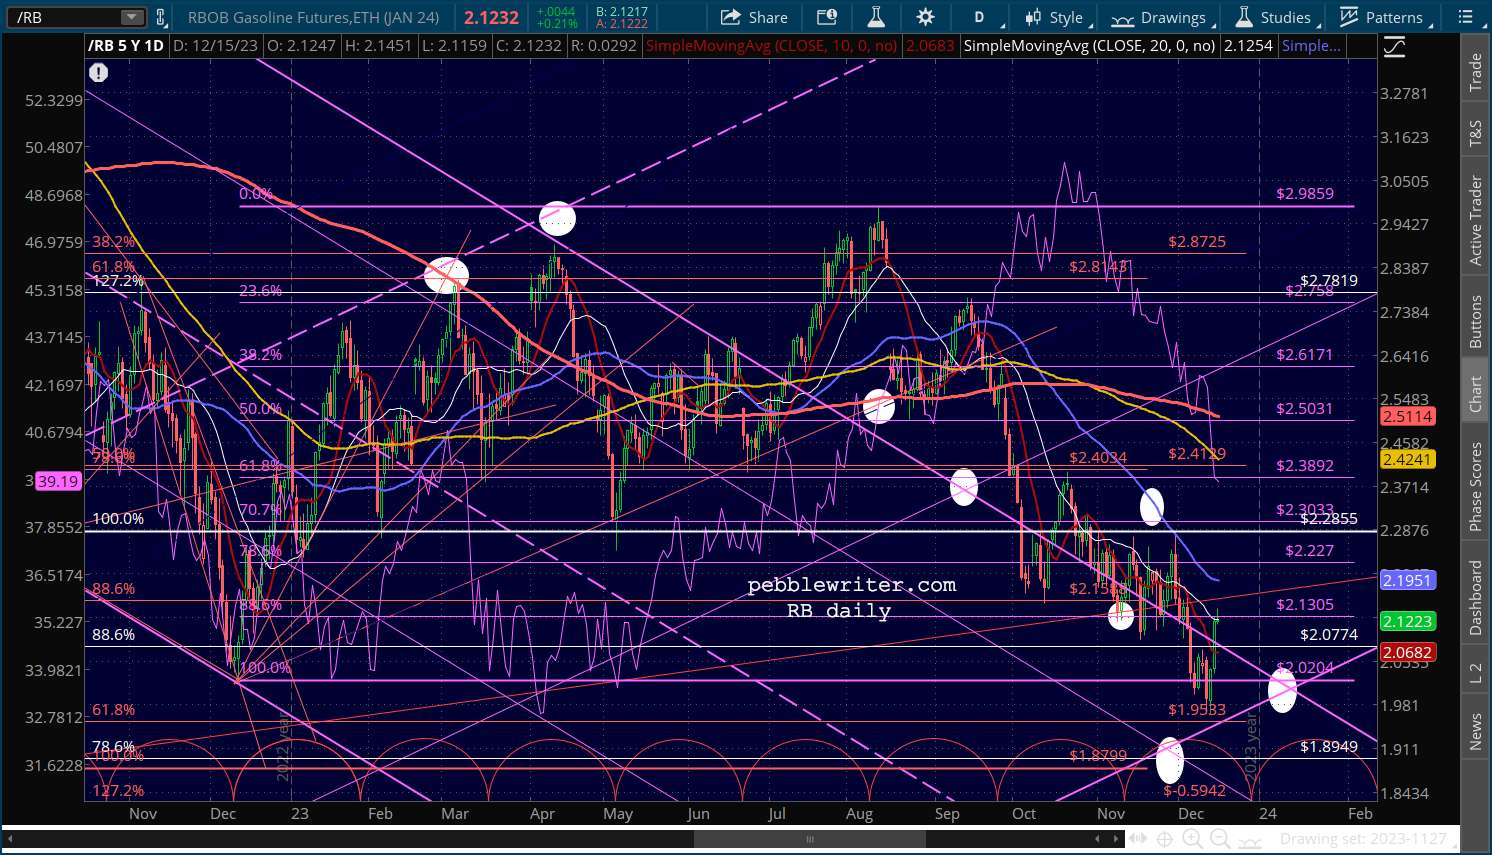Expand the Style dropdown
This screenshot has height=855, width=1492.
[x=1054, y=17]
